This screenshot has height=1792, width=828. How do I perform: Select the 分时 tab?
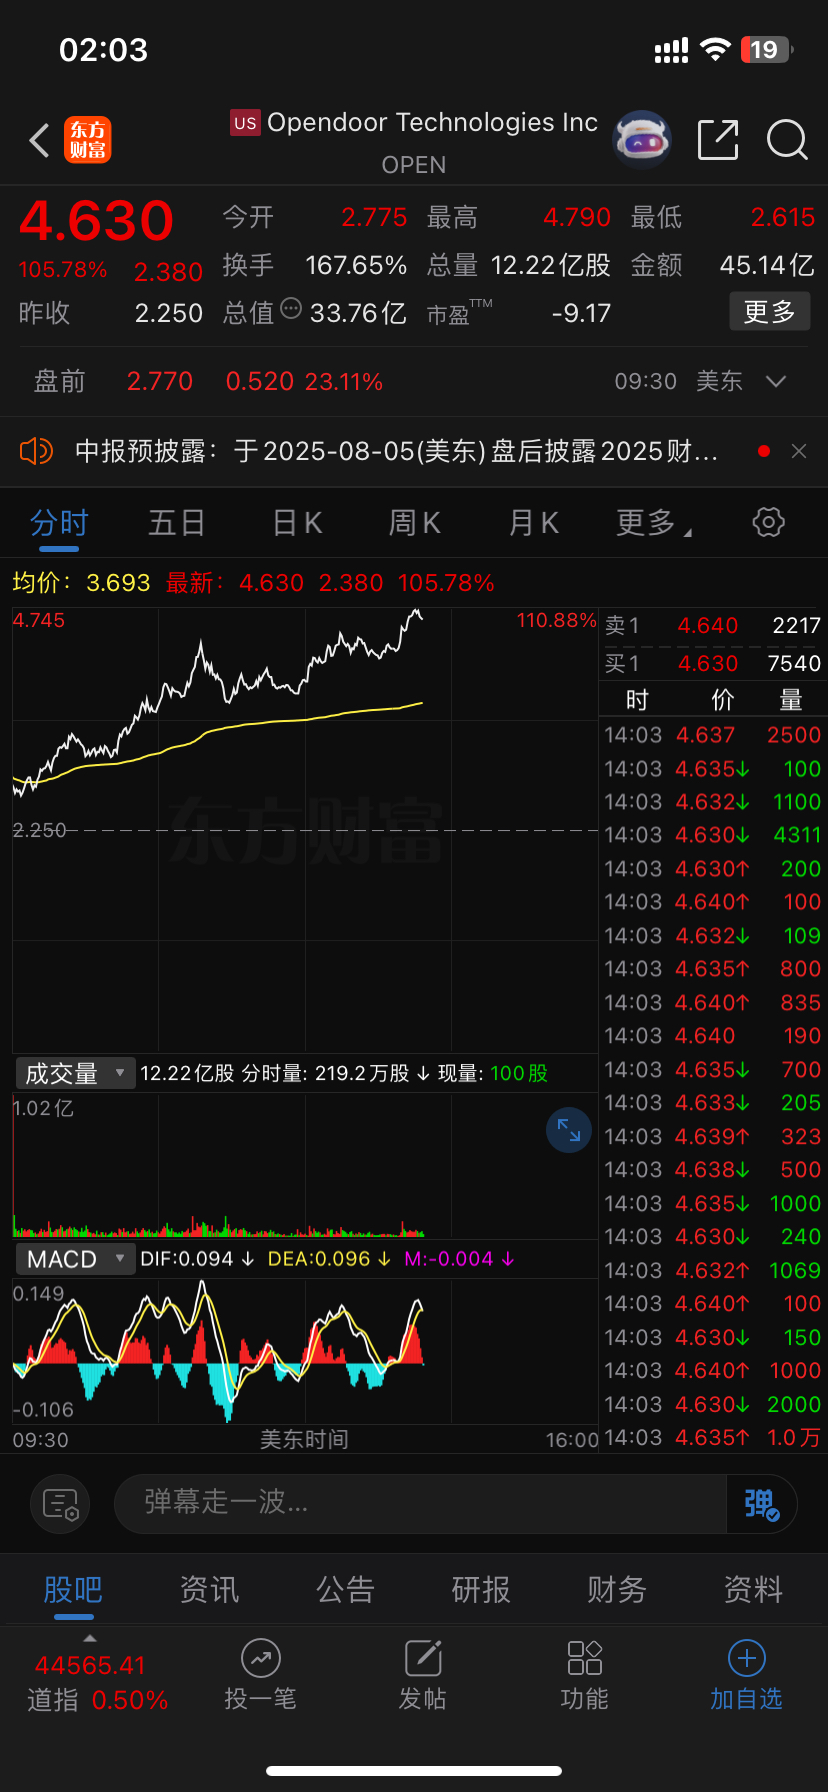coord(59,522)
